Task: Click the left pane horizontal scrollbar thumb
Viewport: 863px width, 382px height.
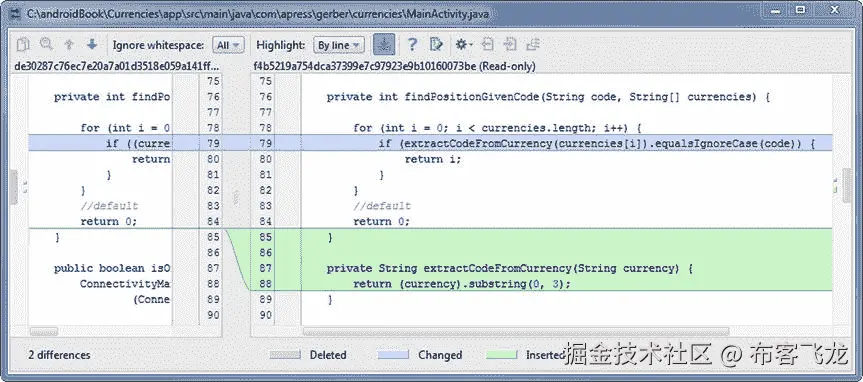Action: click(43, 331)
